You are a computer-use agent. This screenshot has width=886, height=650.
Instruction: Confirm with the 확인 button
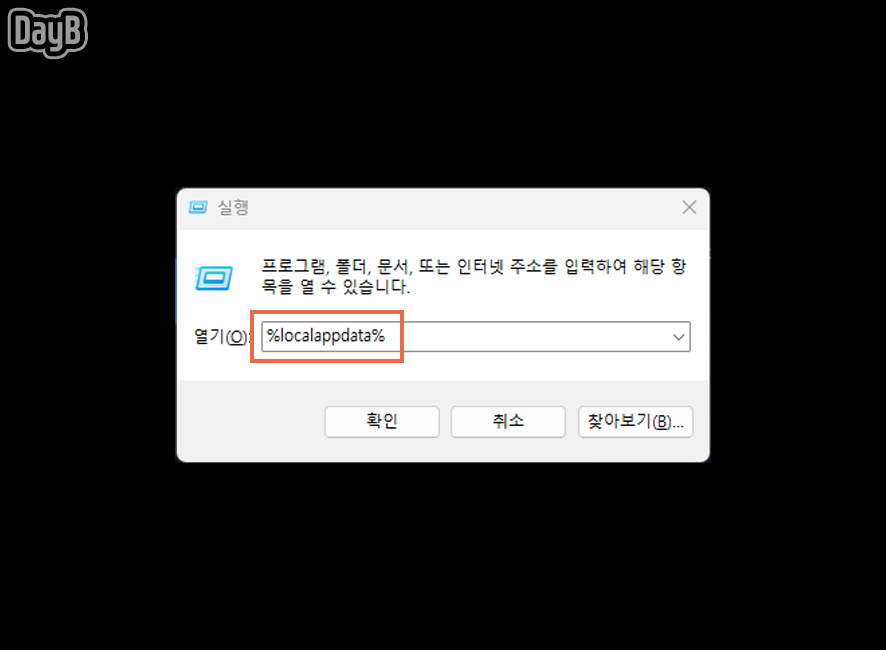click(x=382, y=421)
